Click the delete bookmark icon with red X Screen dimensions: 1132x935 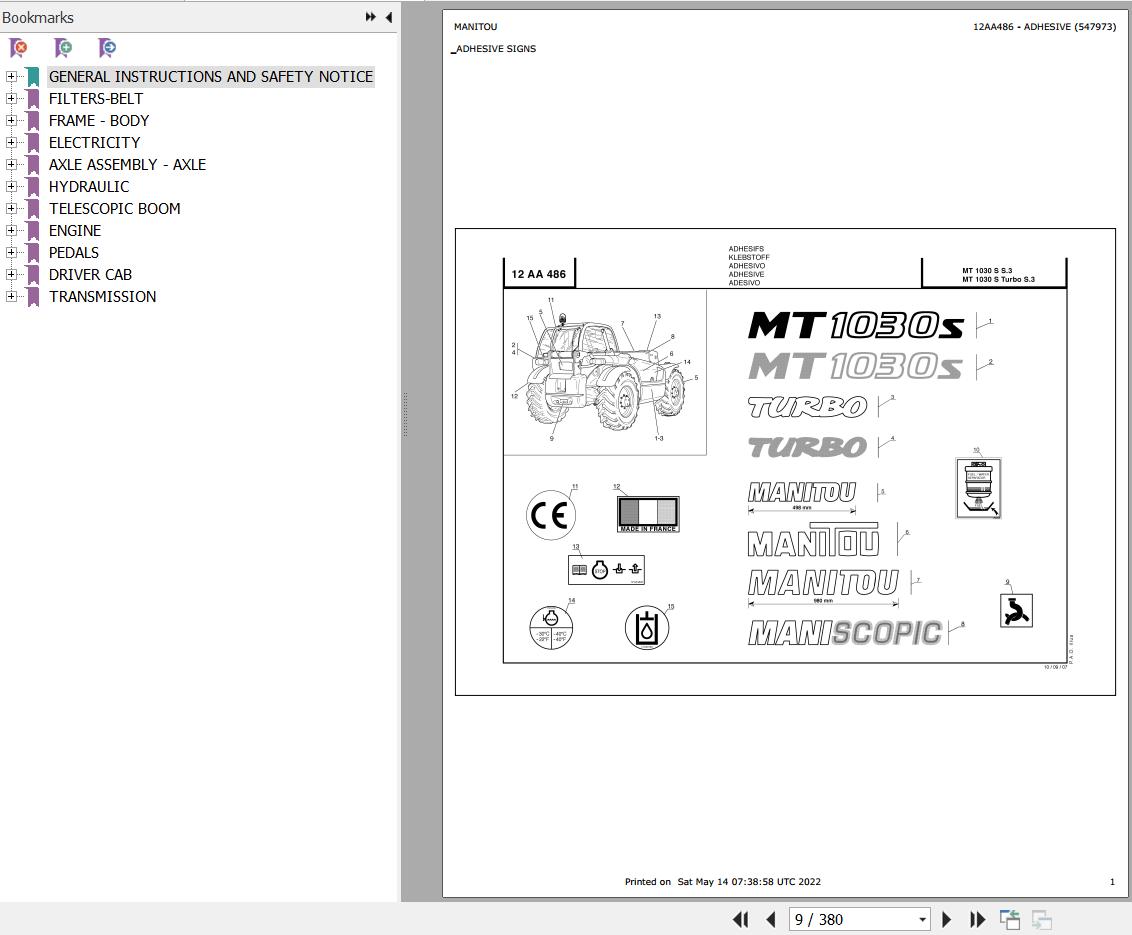point(19,48)
